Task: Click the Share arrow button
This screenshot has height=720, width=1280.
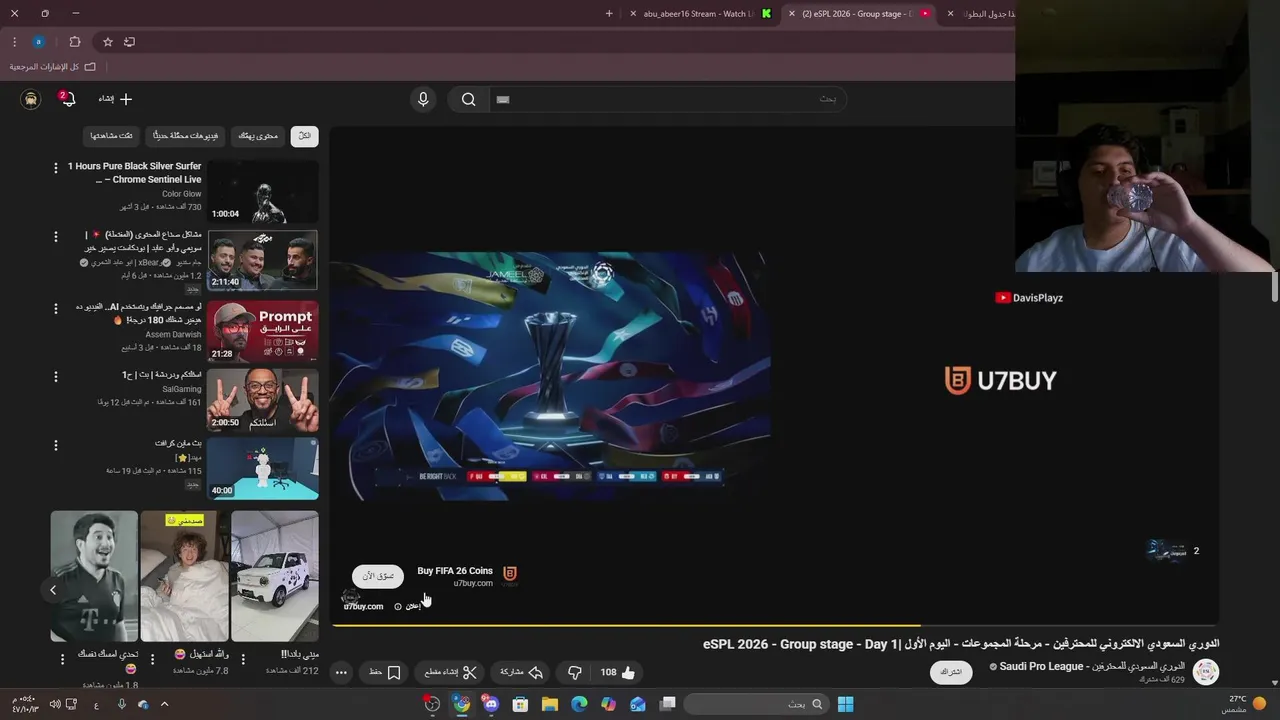Action: point(521,673)
